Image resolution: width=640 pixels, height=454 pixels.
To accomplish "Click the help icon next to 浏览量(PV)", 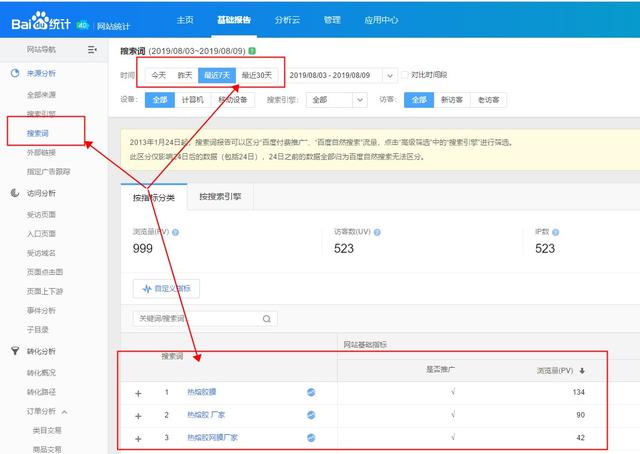I will pos(176,232).
